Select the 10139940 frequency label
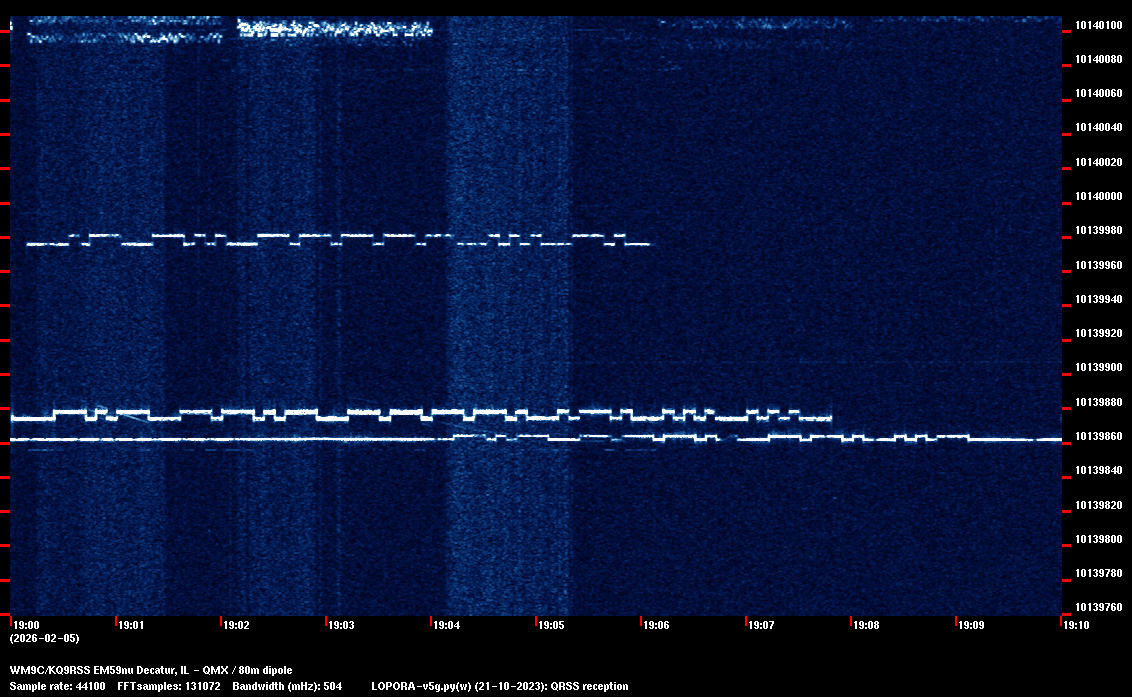 [1099, 299]
